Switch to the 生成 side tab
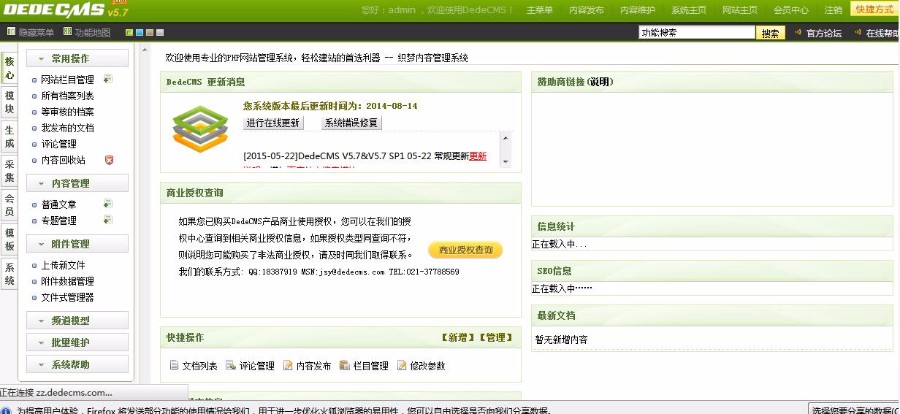The image size is (900, 414). pyautogui.click(x=10, y=137)
